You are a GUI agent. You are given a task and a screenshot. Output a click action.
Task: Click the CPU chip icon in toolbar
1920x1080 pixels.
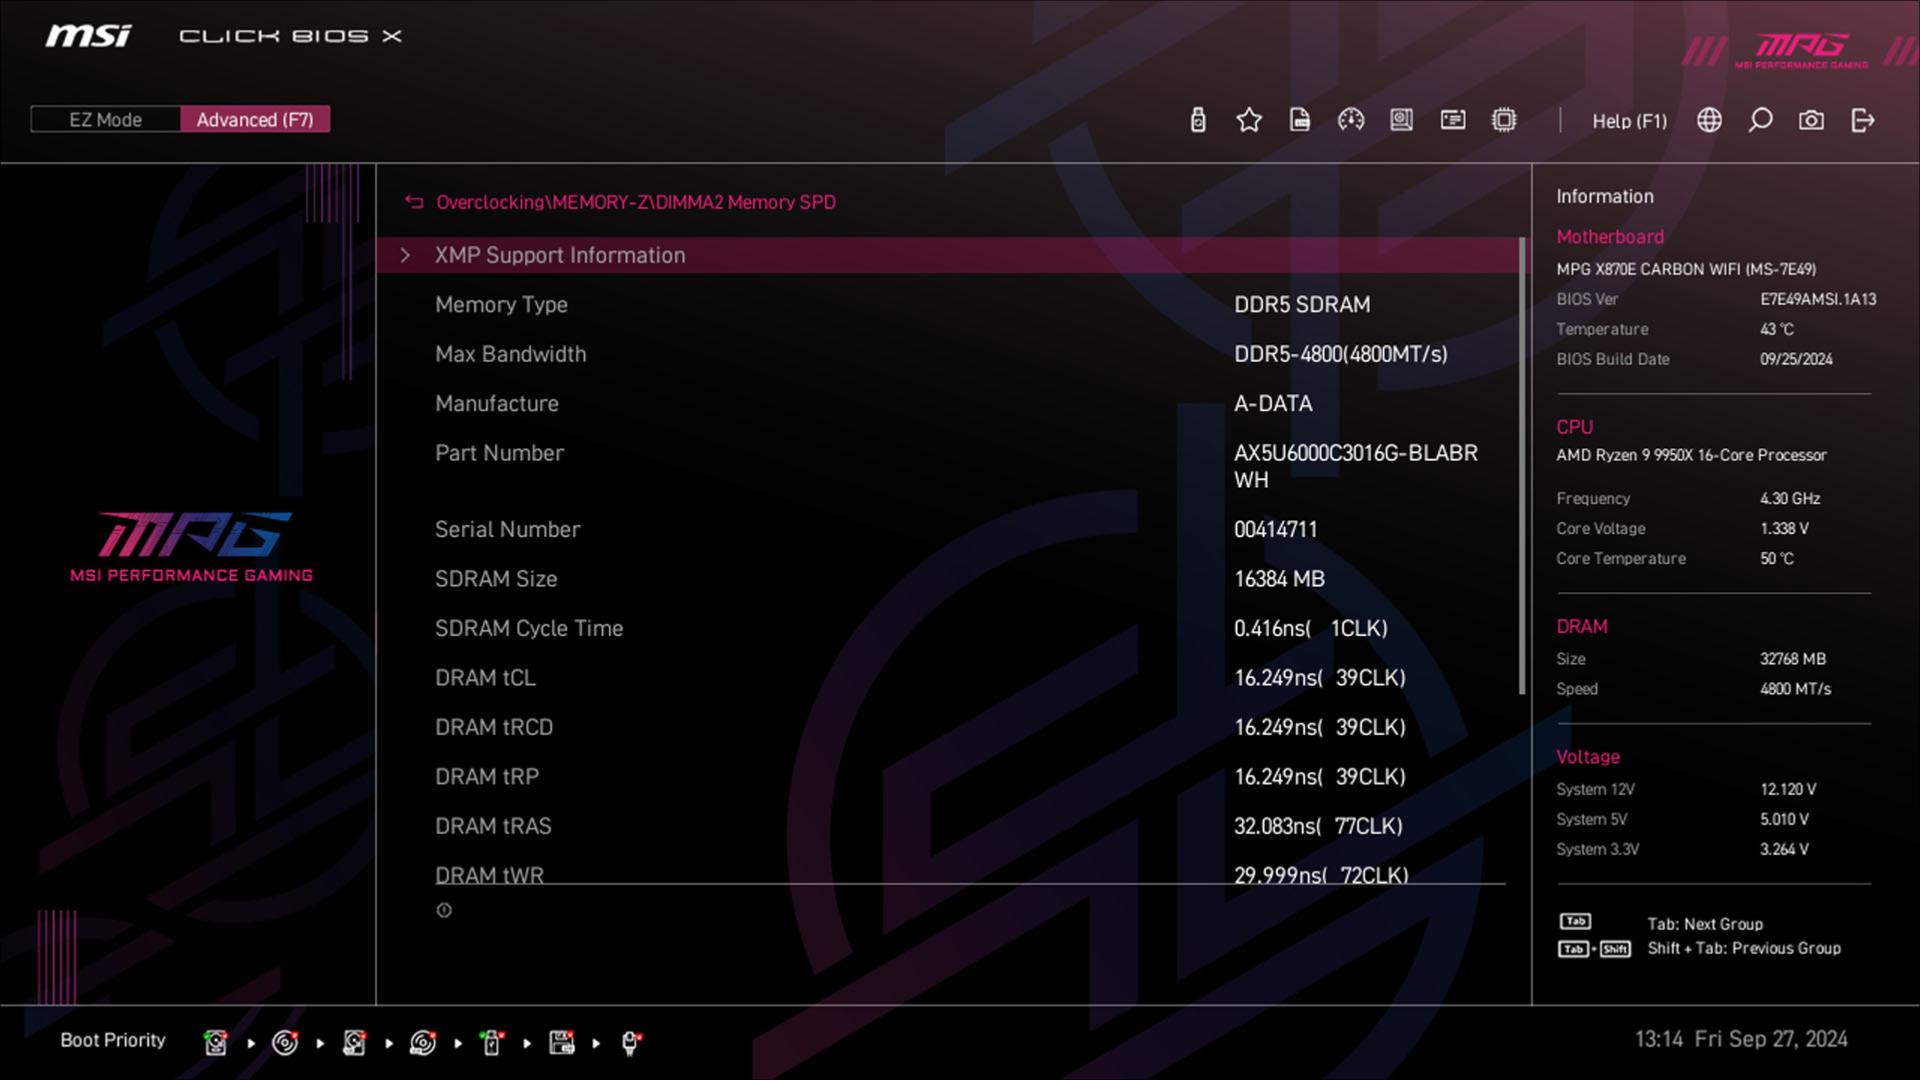click(1504, 121)
